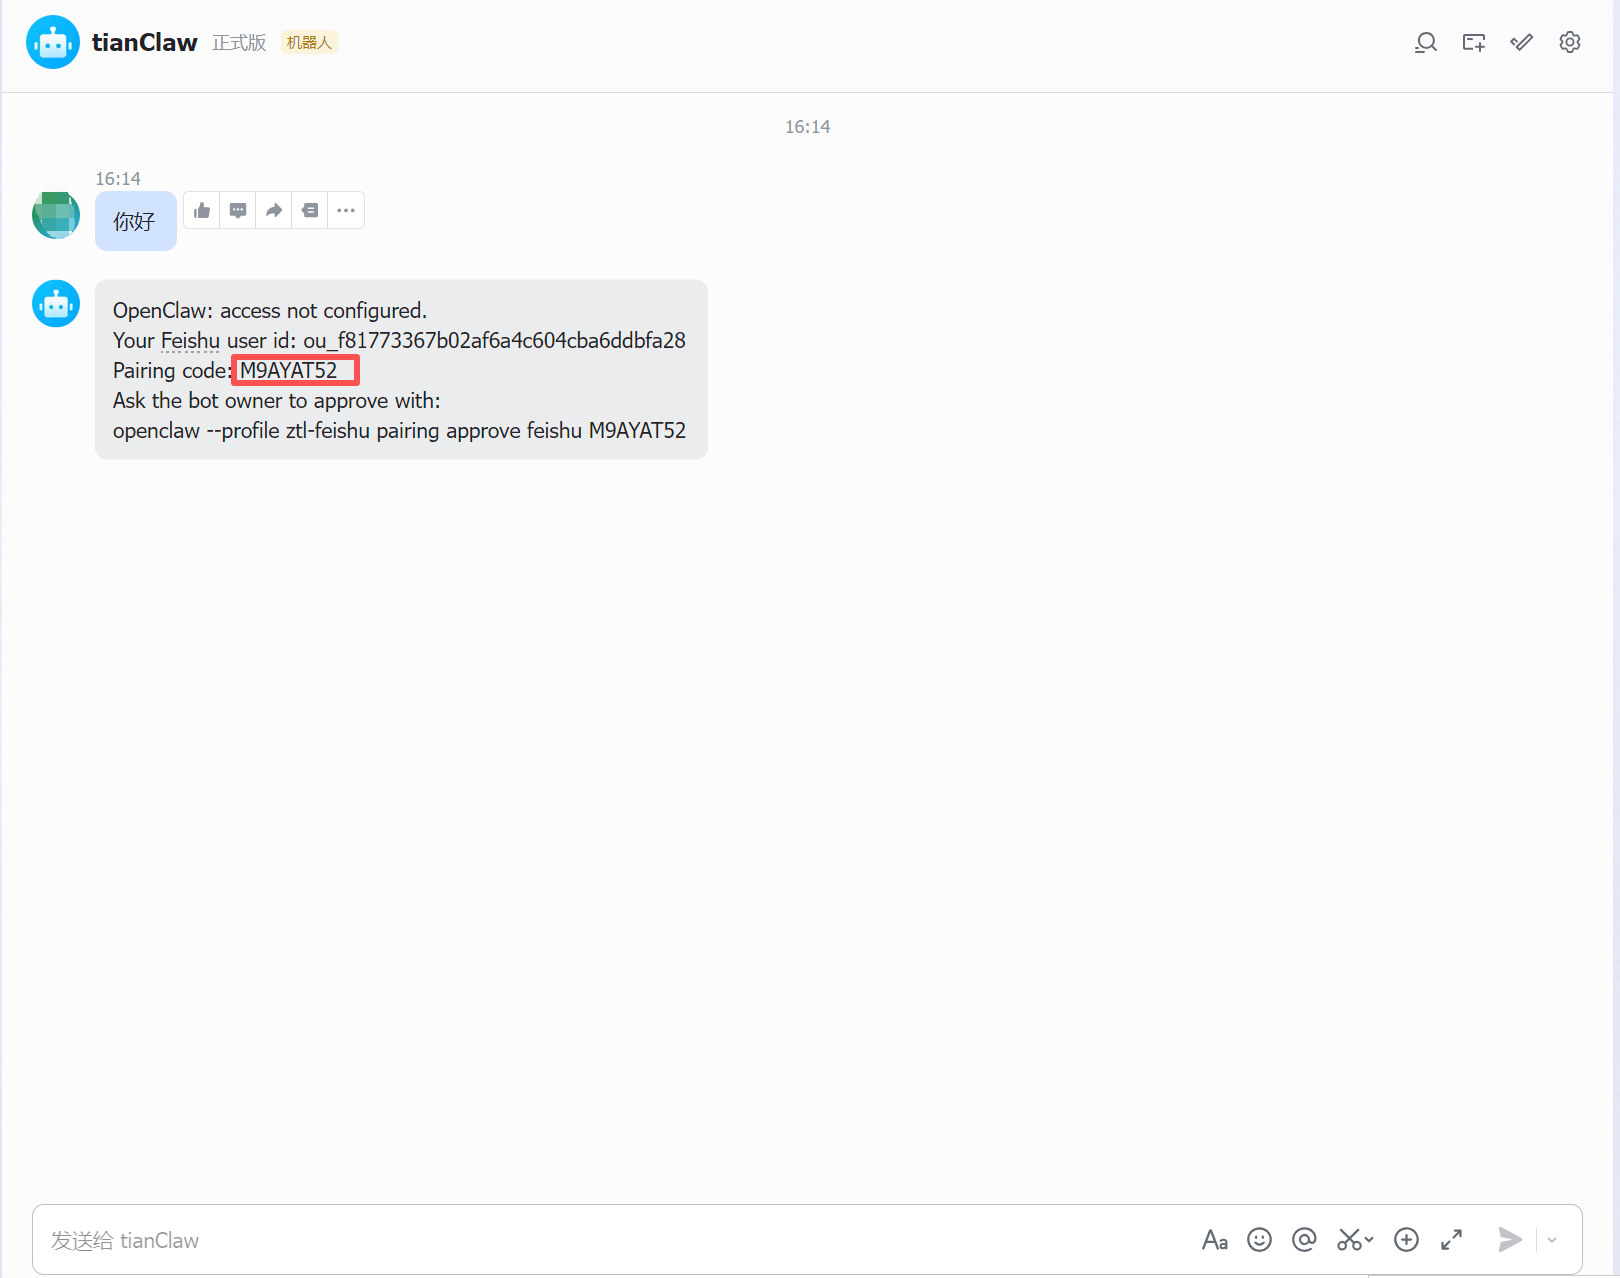Open in-chat search
Screen dimensions: 1620x1278
pos(1425,42)
